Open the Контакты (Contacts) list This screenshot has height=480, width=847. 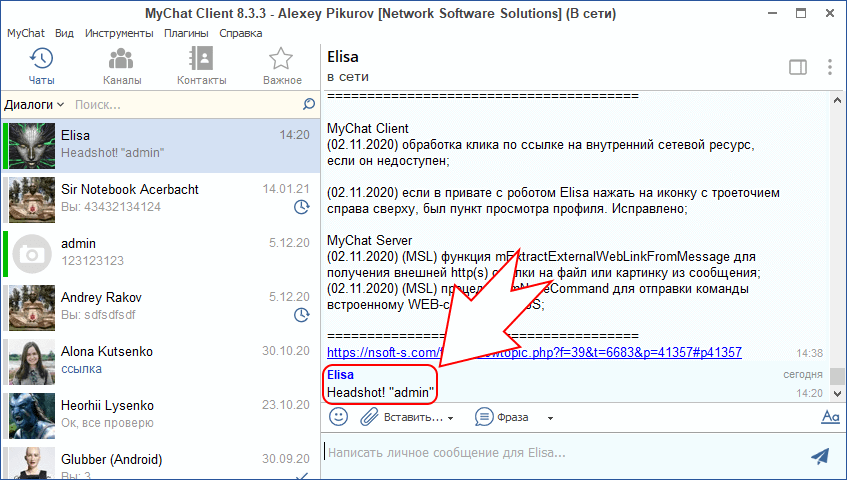pos(201,66)
